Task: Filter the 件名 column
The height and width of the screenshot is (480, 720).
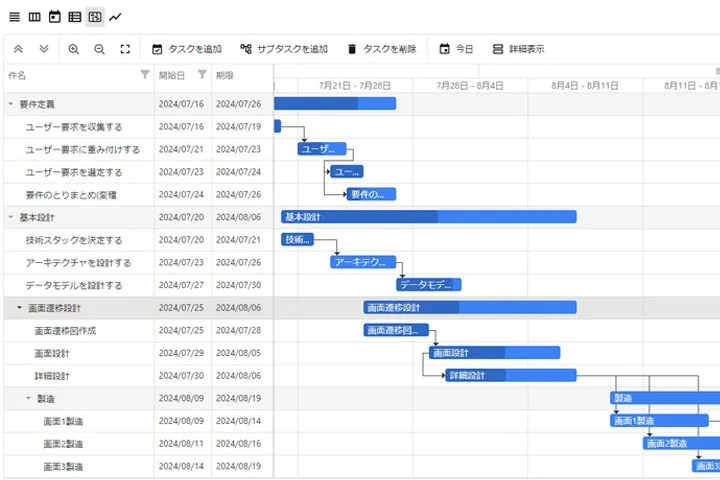Action: click(x=145, y=74)
